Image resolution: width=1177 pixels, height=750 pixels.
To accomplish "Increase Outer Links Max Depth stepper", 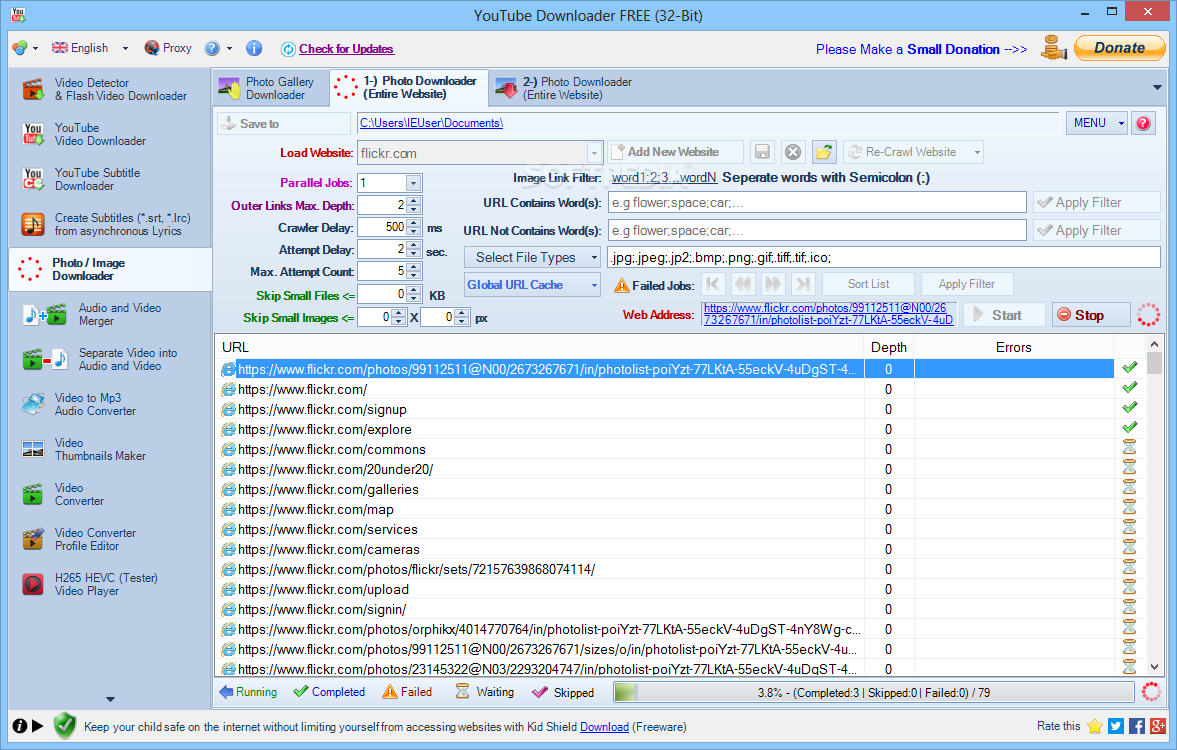I will (414, 200).
